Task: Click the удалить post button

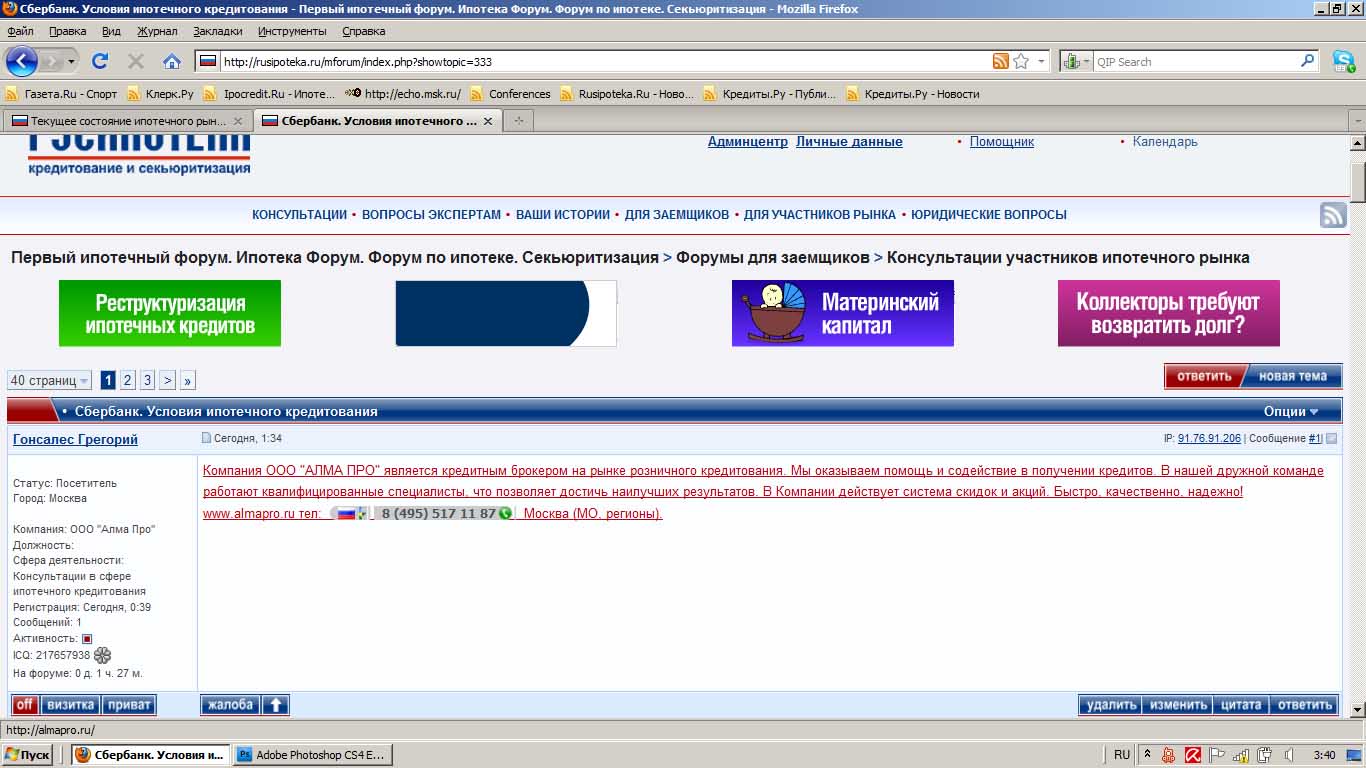Action: (1110, 705)
